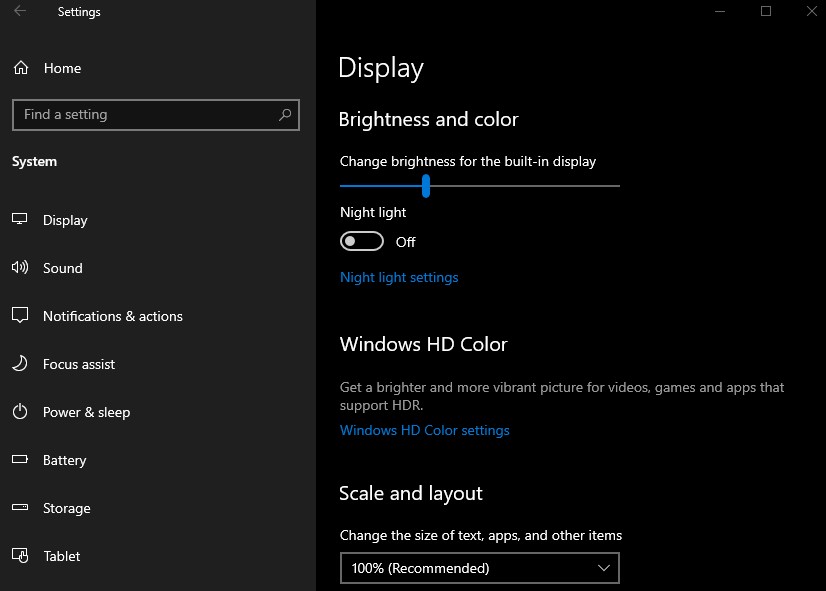The image size is (826, 591).
Task: Go to Home settings page
Action: pos(63,68)
